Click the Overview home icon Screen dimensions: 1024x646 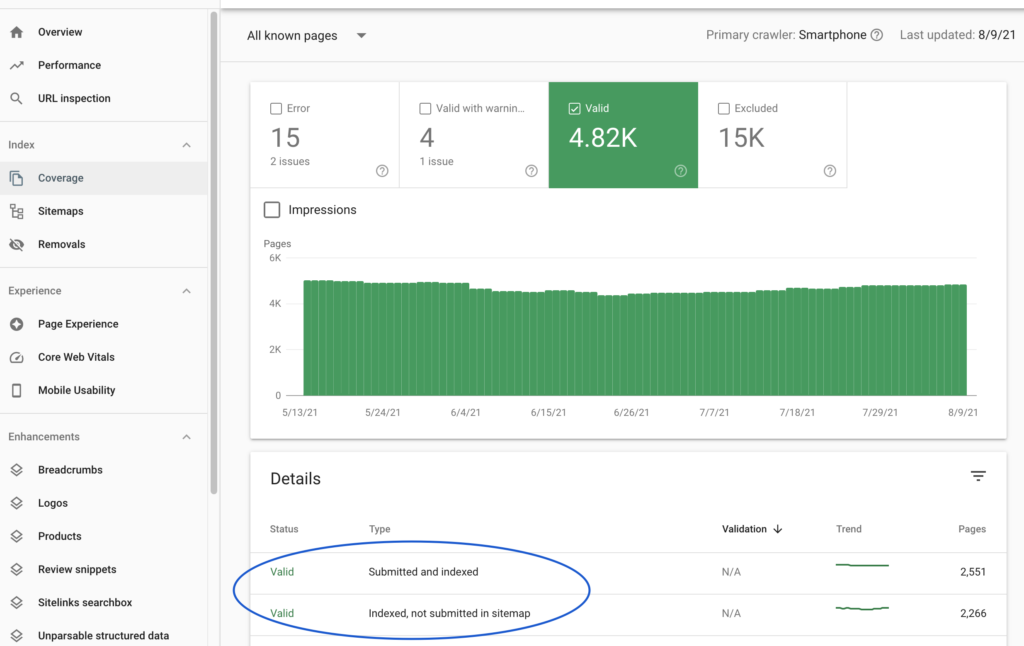(x=16, y=32)
